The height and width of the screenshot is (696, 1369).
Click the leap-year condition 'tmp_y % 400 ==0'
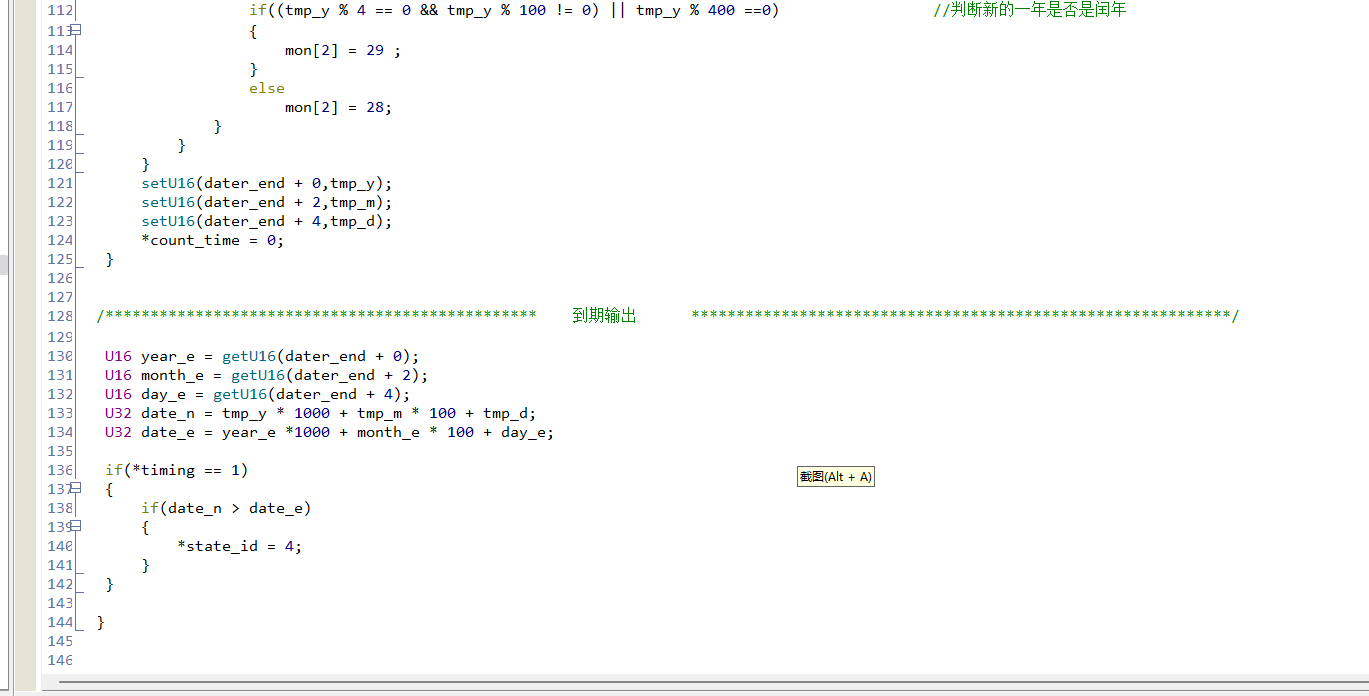click(703, 10)
